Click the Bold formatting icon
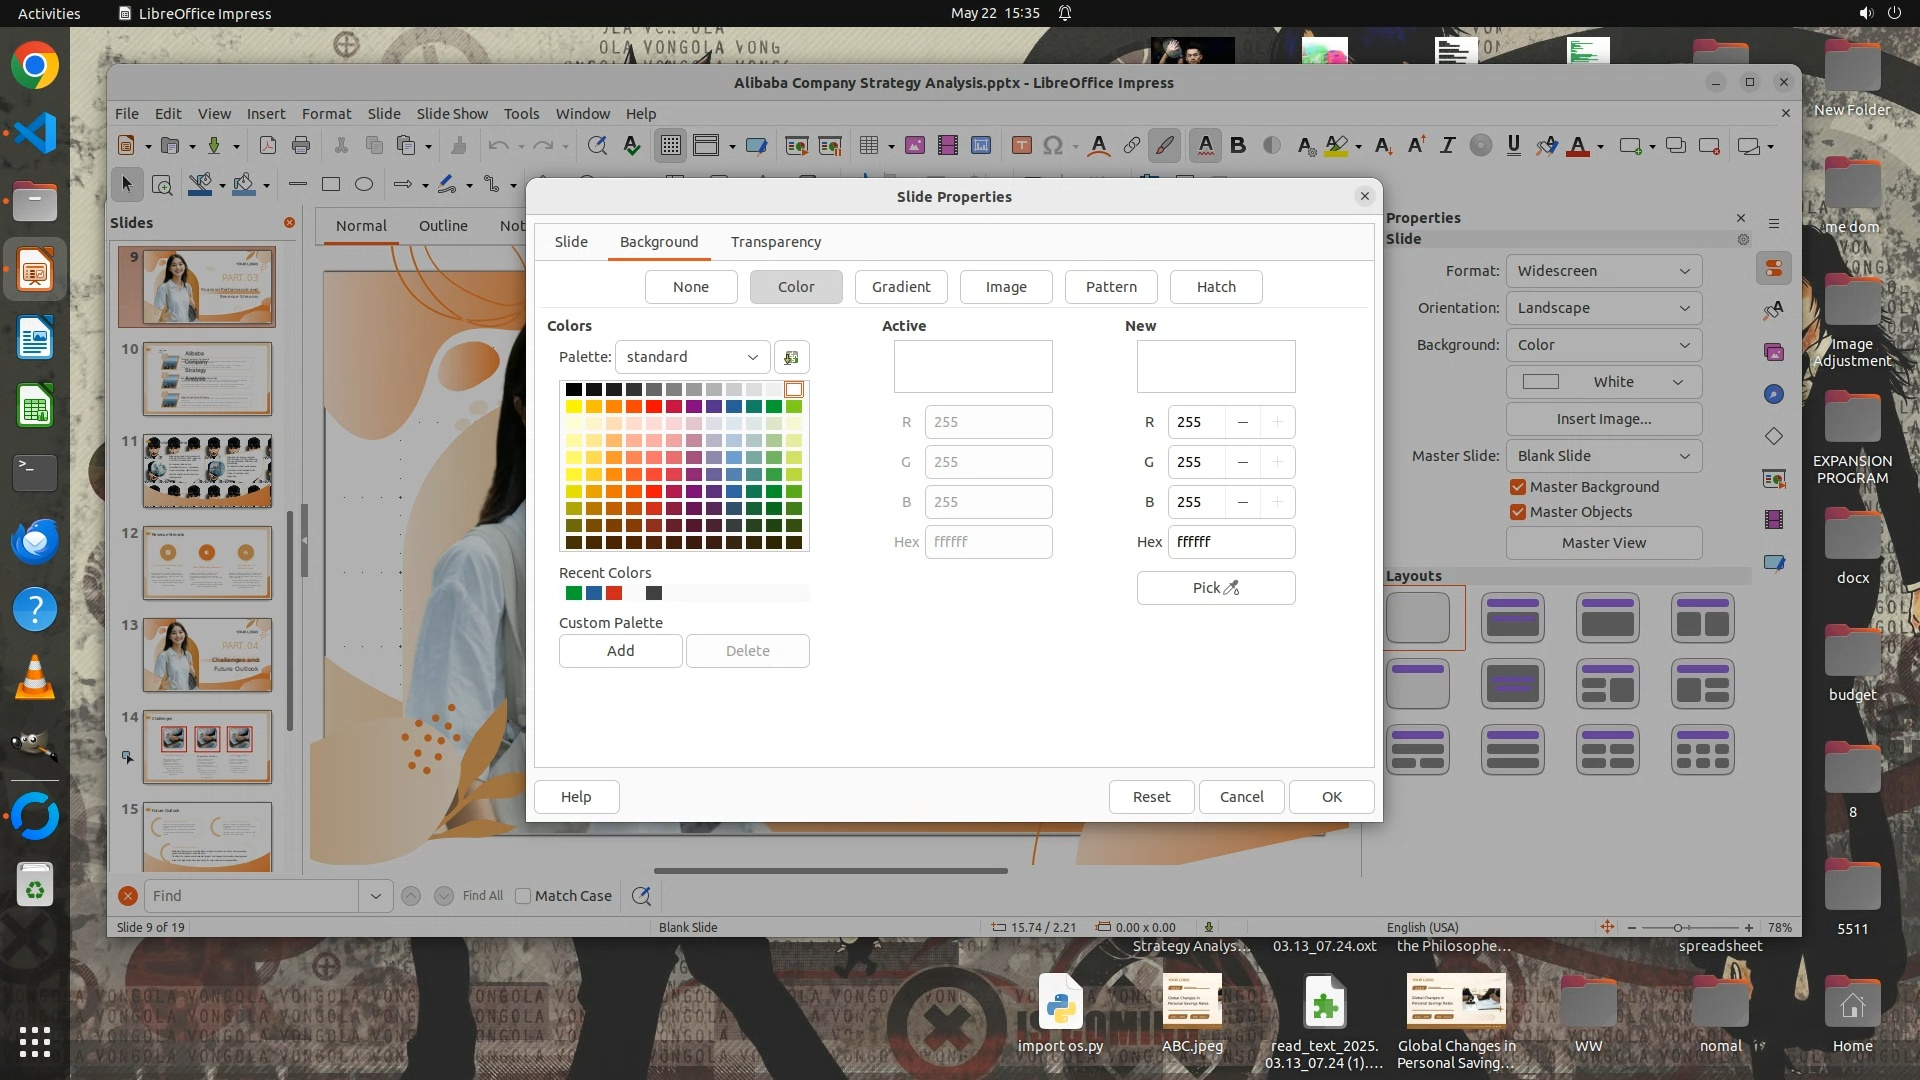Image resolution: width=1920 pixels, height=1080 pixels. tap(1238, 146)
